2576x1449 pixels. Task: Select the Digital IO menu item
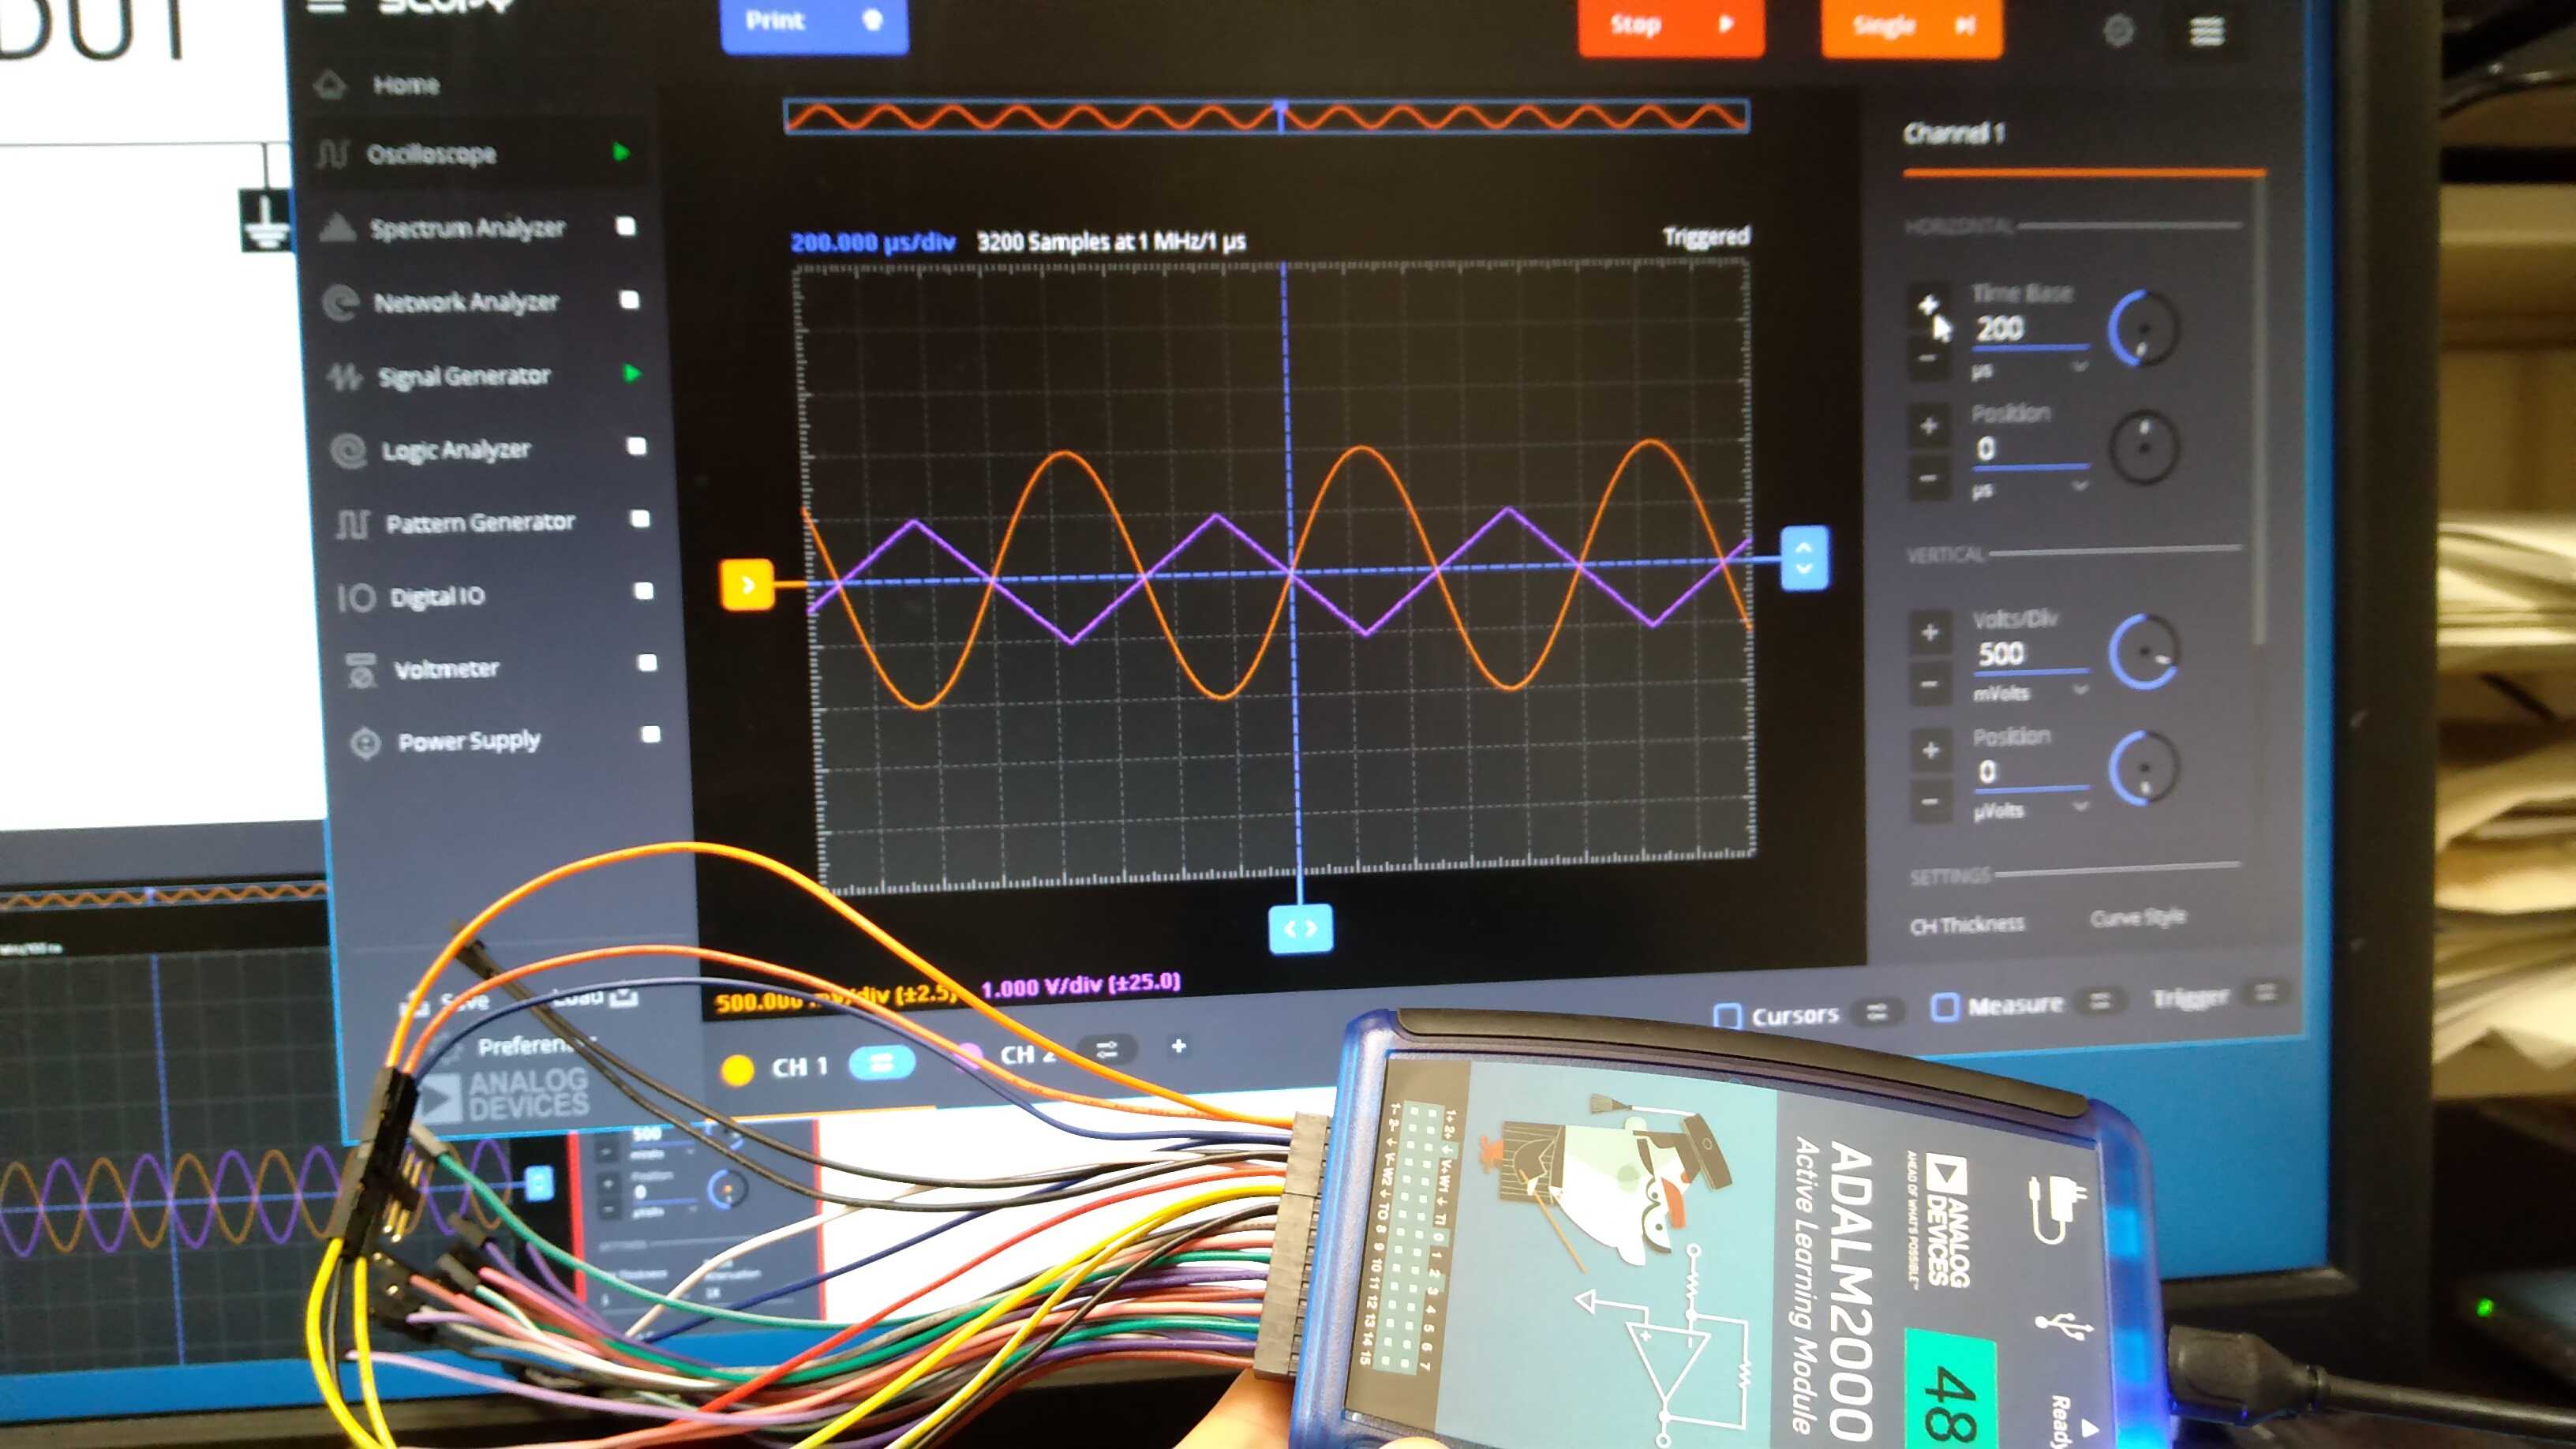[x=437, y=597]
